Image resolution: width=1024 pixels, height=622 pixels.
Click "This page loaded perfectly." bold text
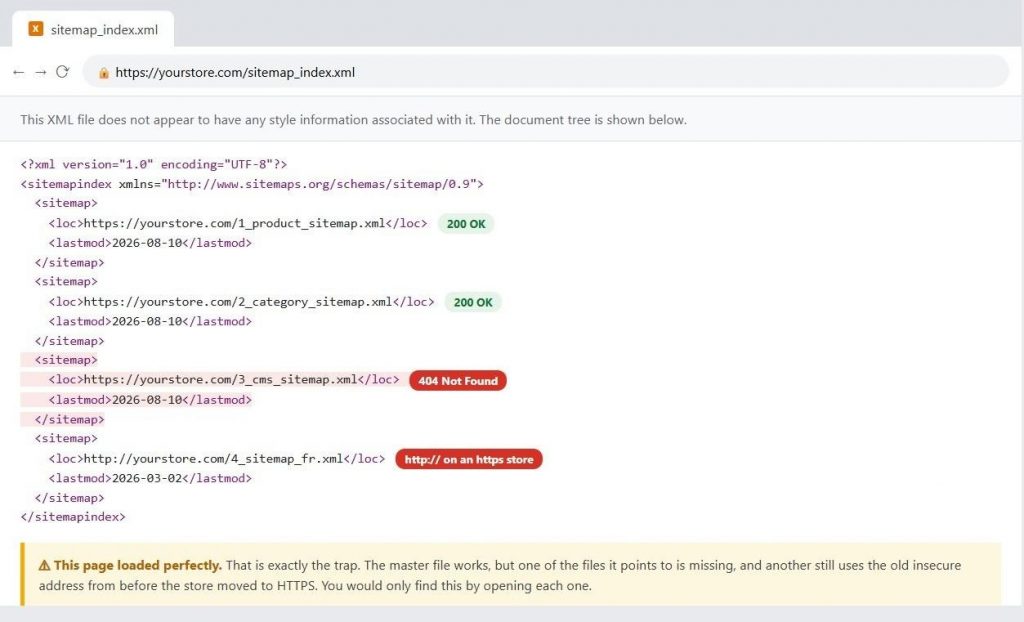[138, 566]
